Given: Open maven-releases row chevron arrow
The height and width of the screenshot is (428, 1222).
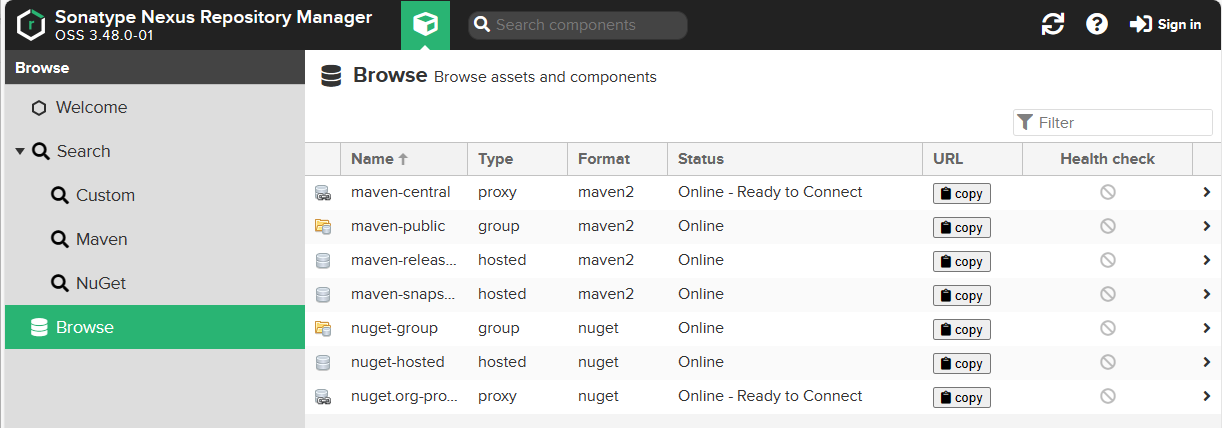Looking at the screenshot, I should click(x=1207, y=260).
